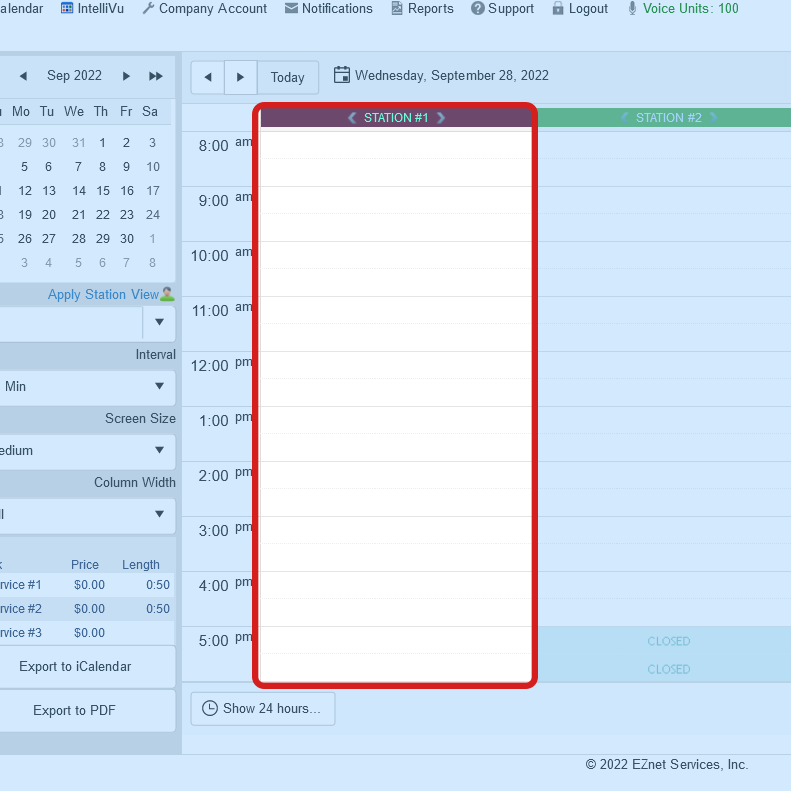Go to previous month in mini calendar
The height and width of the screenshot is (791, 791).
tap(23, 76)
